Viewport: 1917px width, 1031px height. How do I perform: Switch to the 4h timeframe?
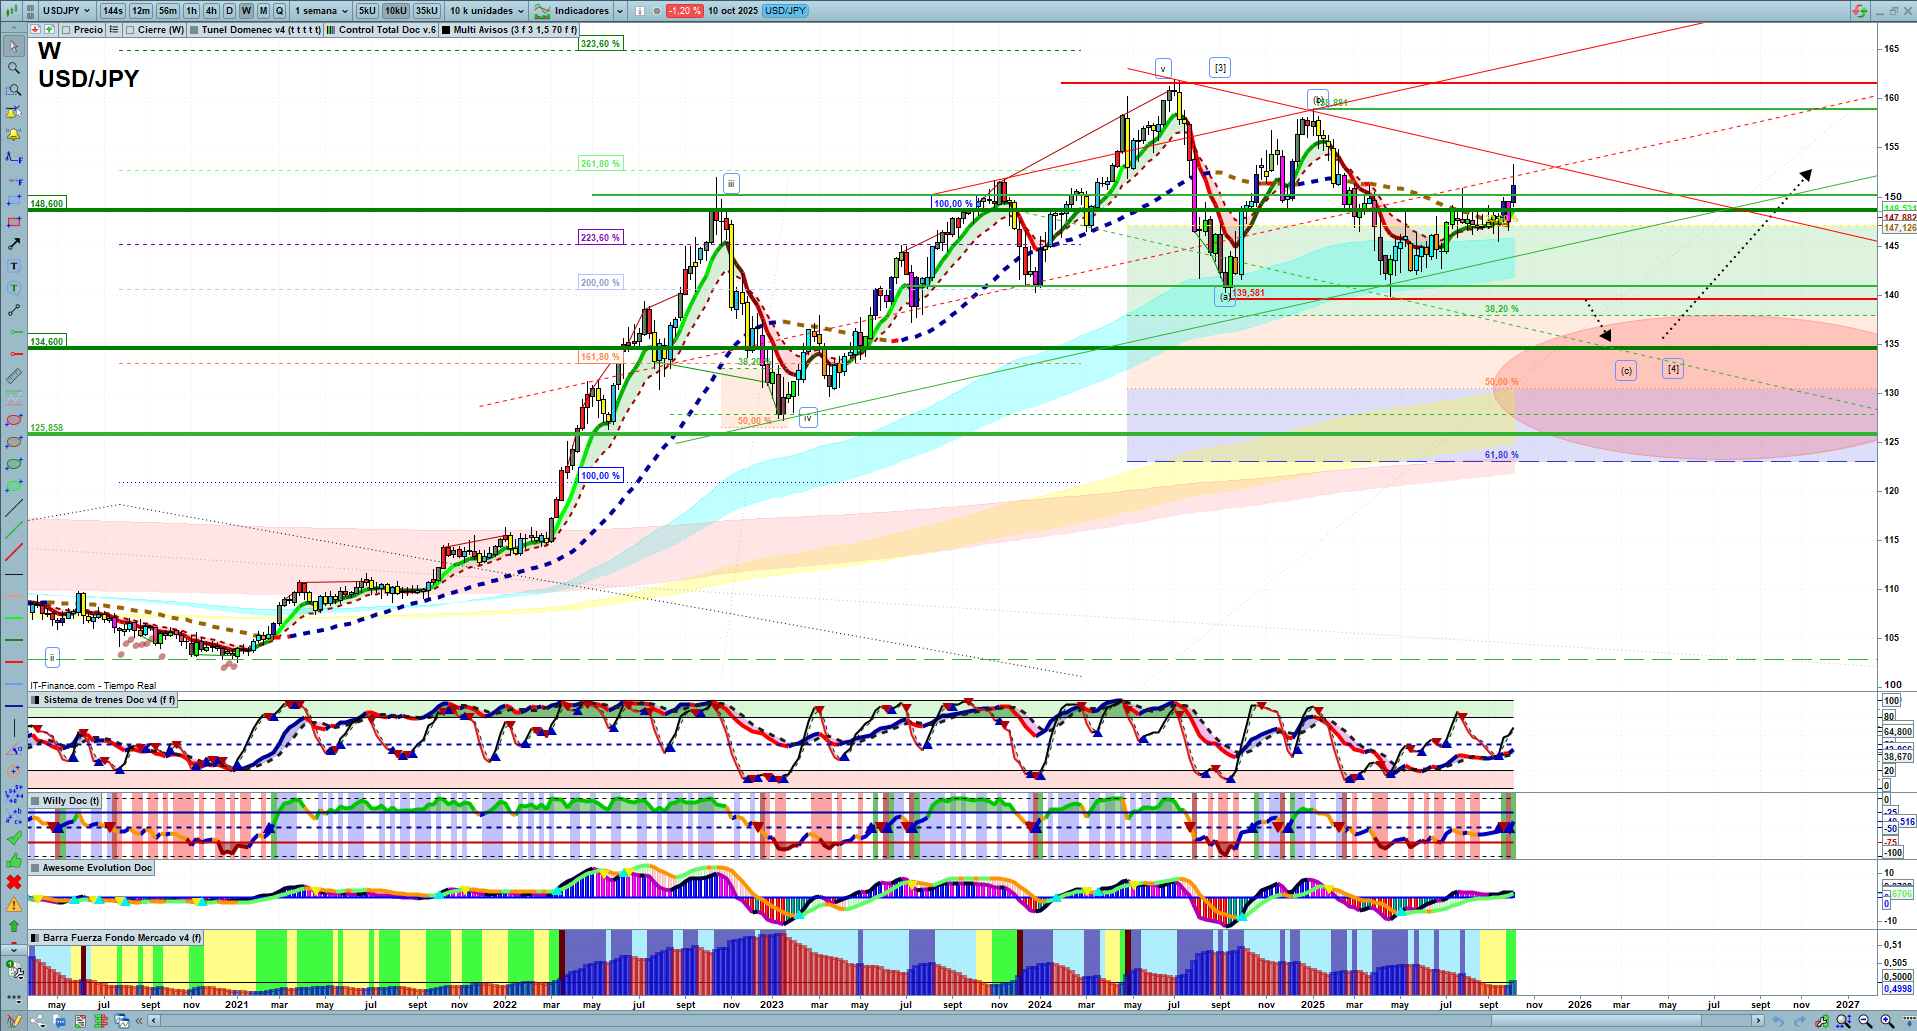[x=211, y=11]
